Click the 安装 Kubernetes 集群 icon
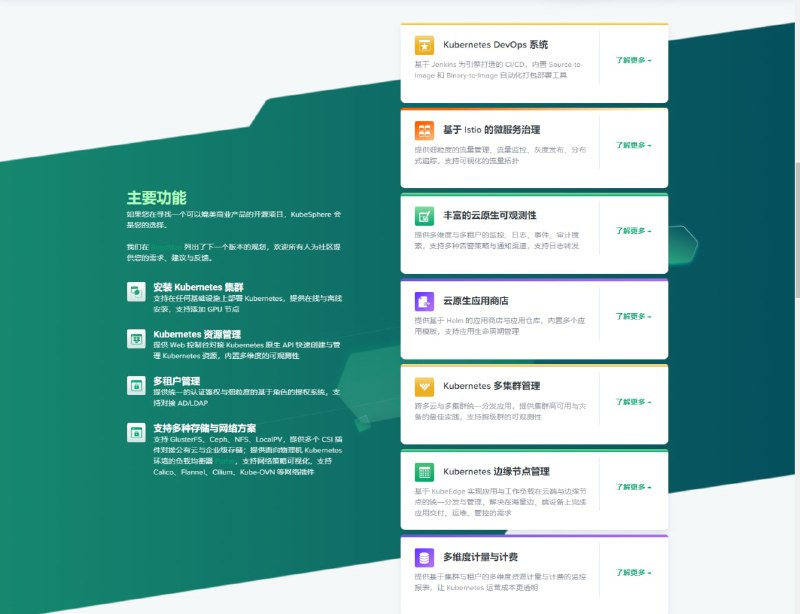Viewport: 800px width, 614px height. [136, 291]
